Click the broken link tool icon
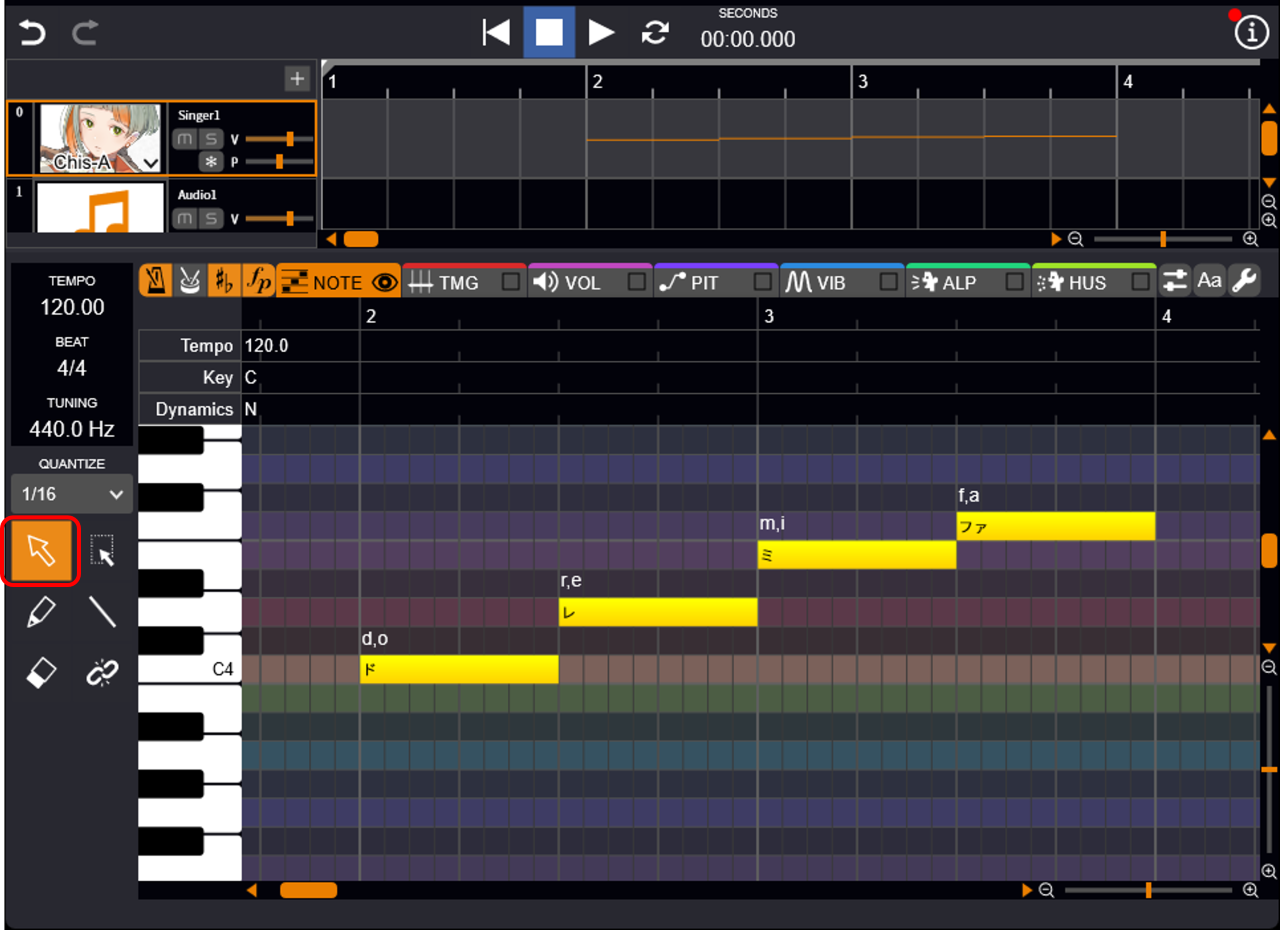 point(102,674)
